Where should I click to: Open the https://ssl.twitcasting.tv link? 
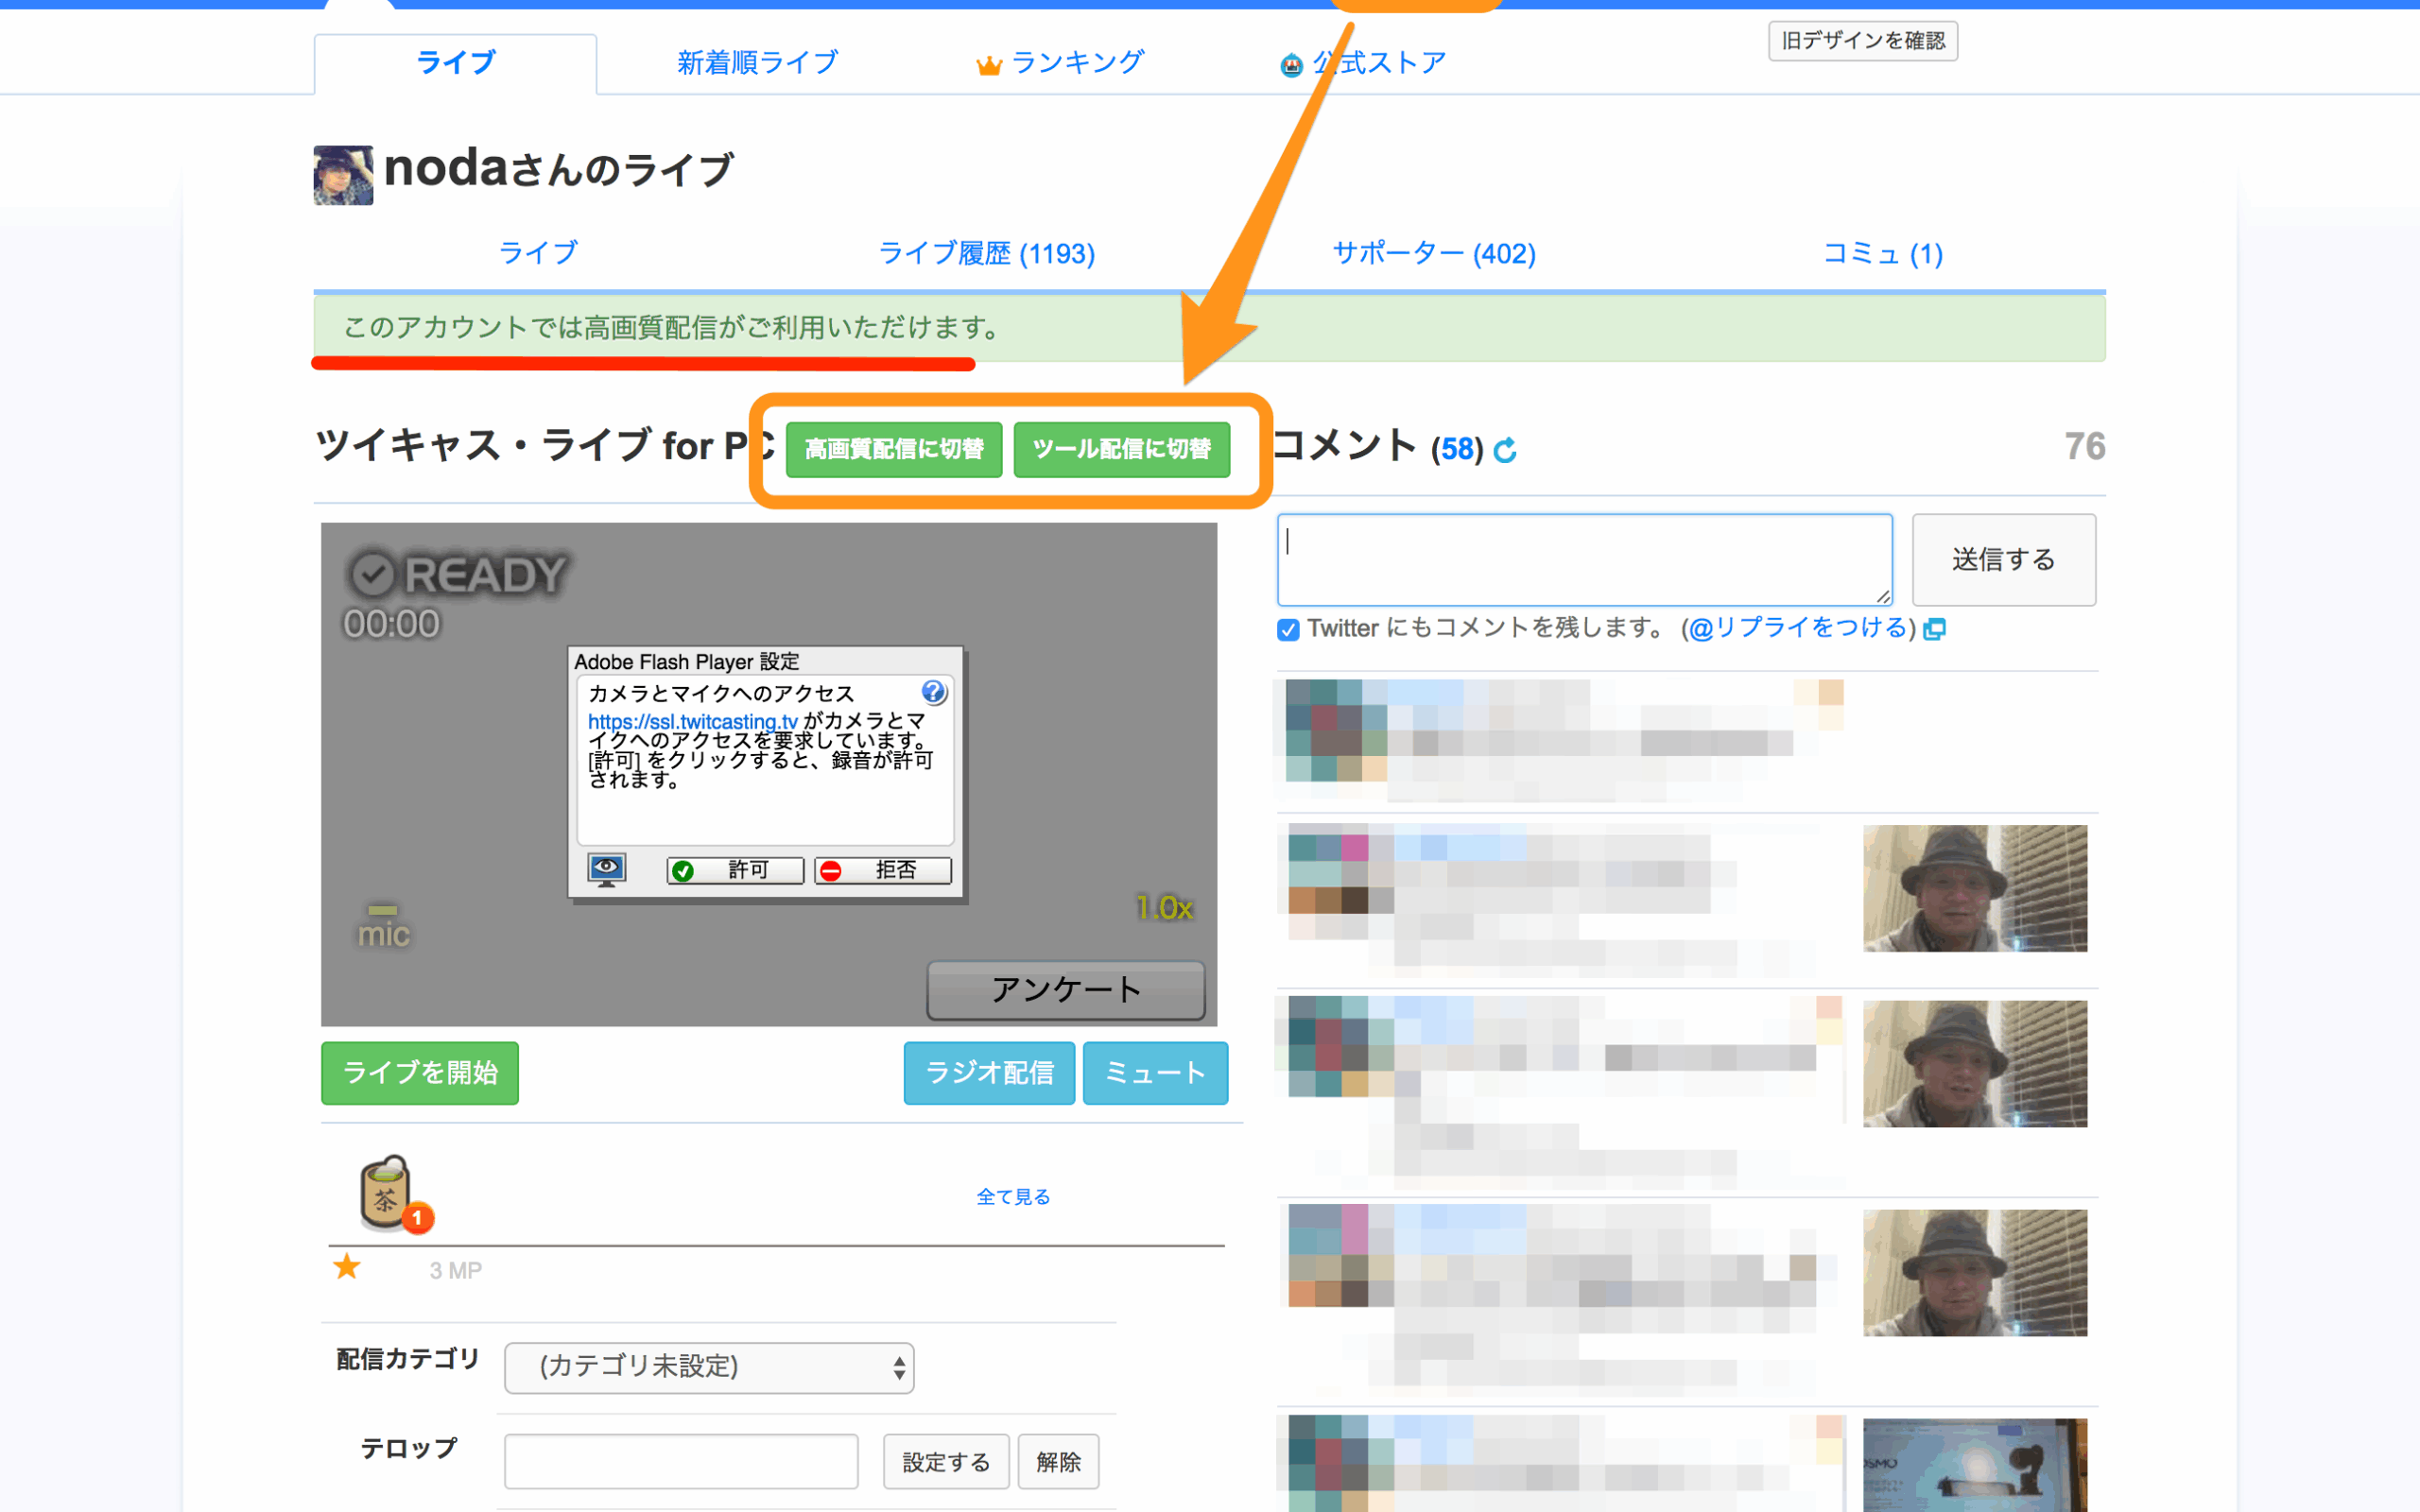click(x=692, y=721)
